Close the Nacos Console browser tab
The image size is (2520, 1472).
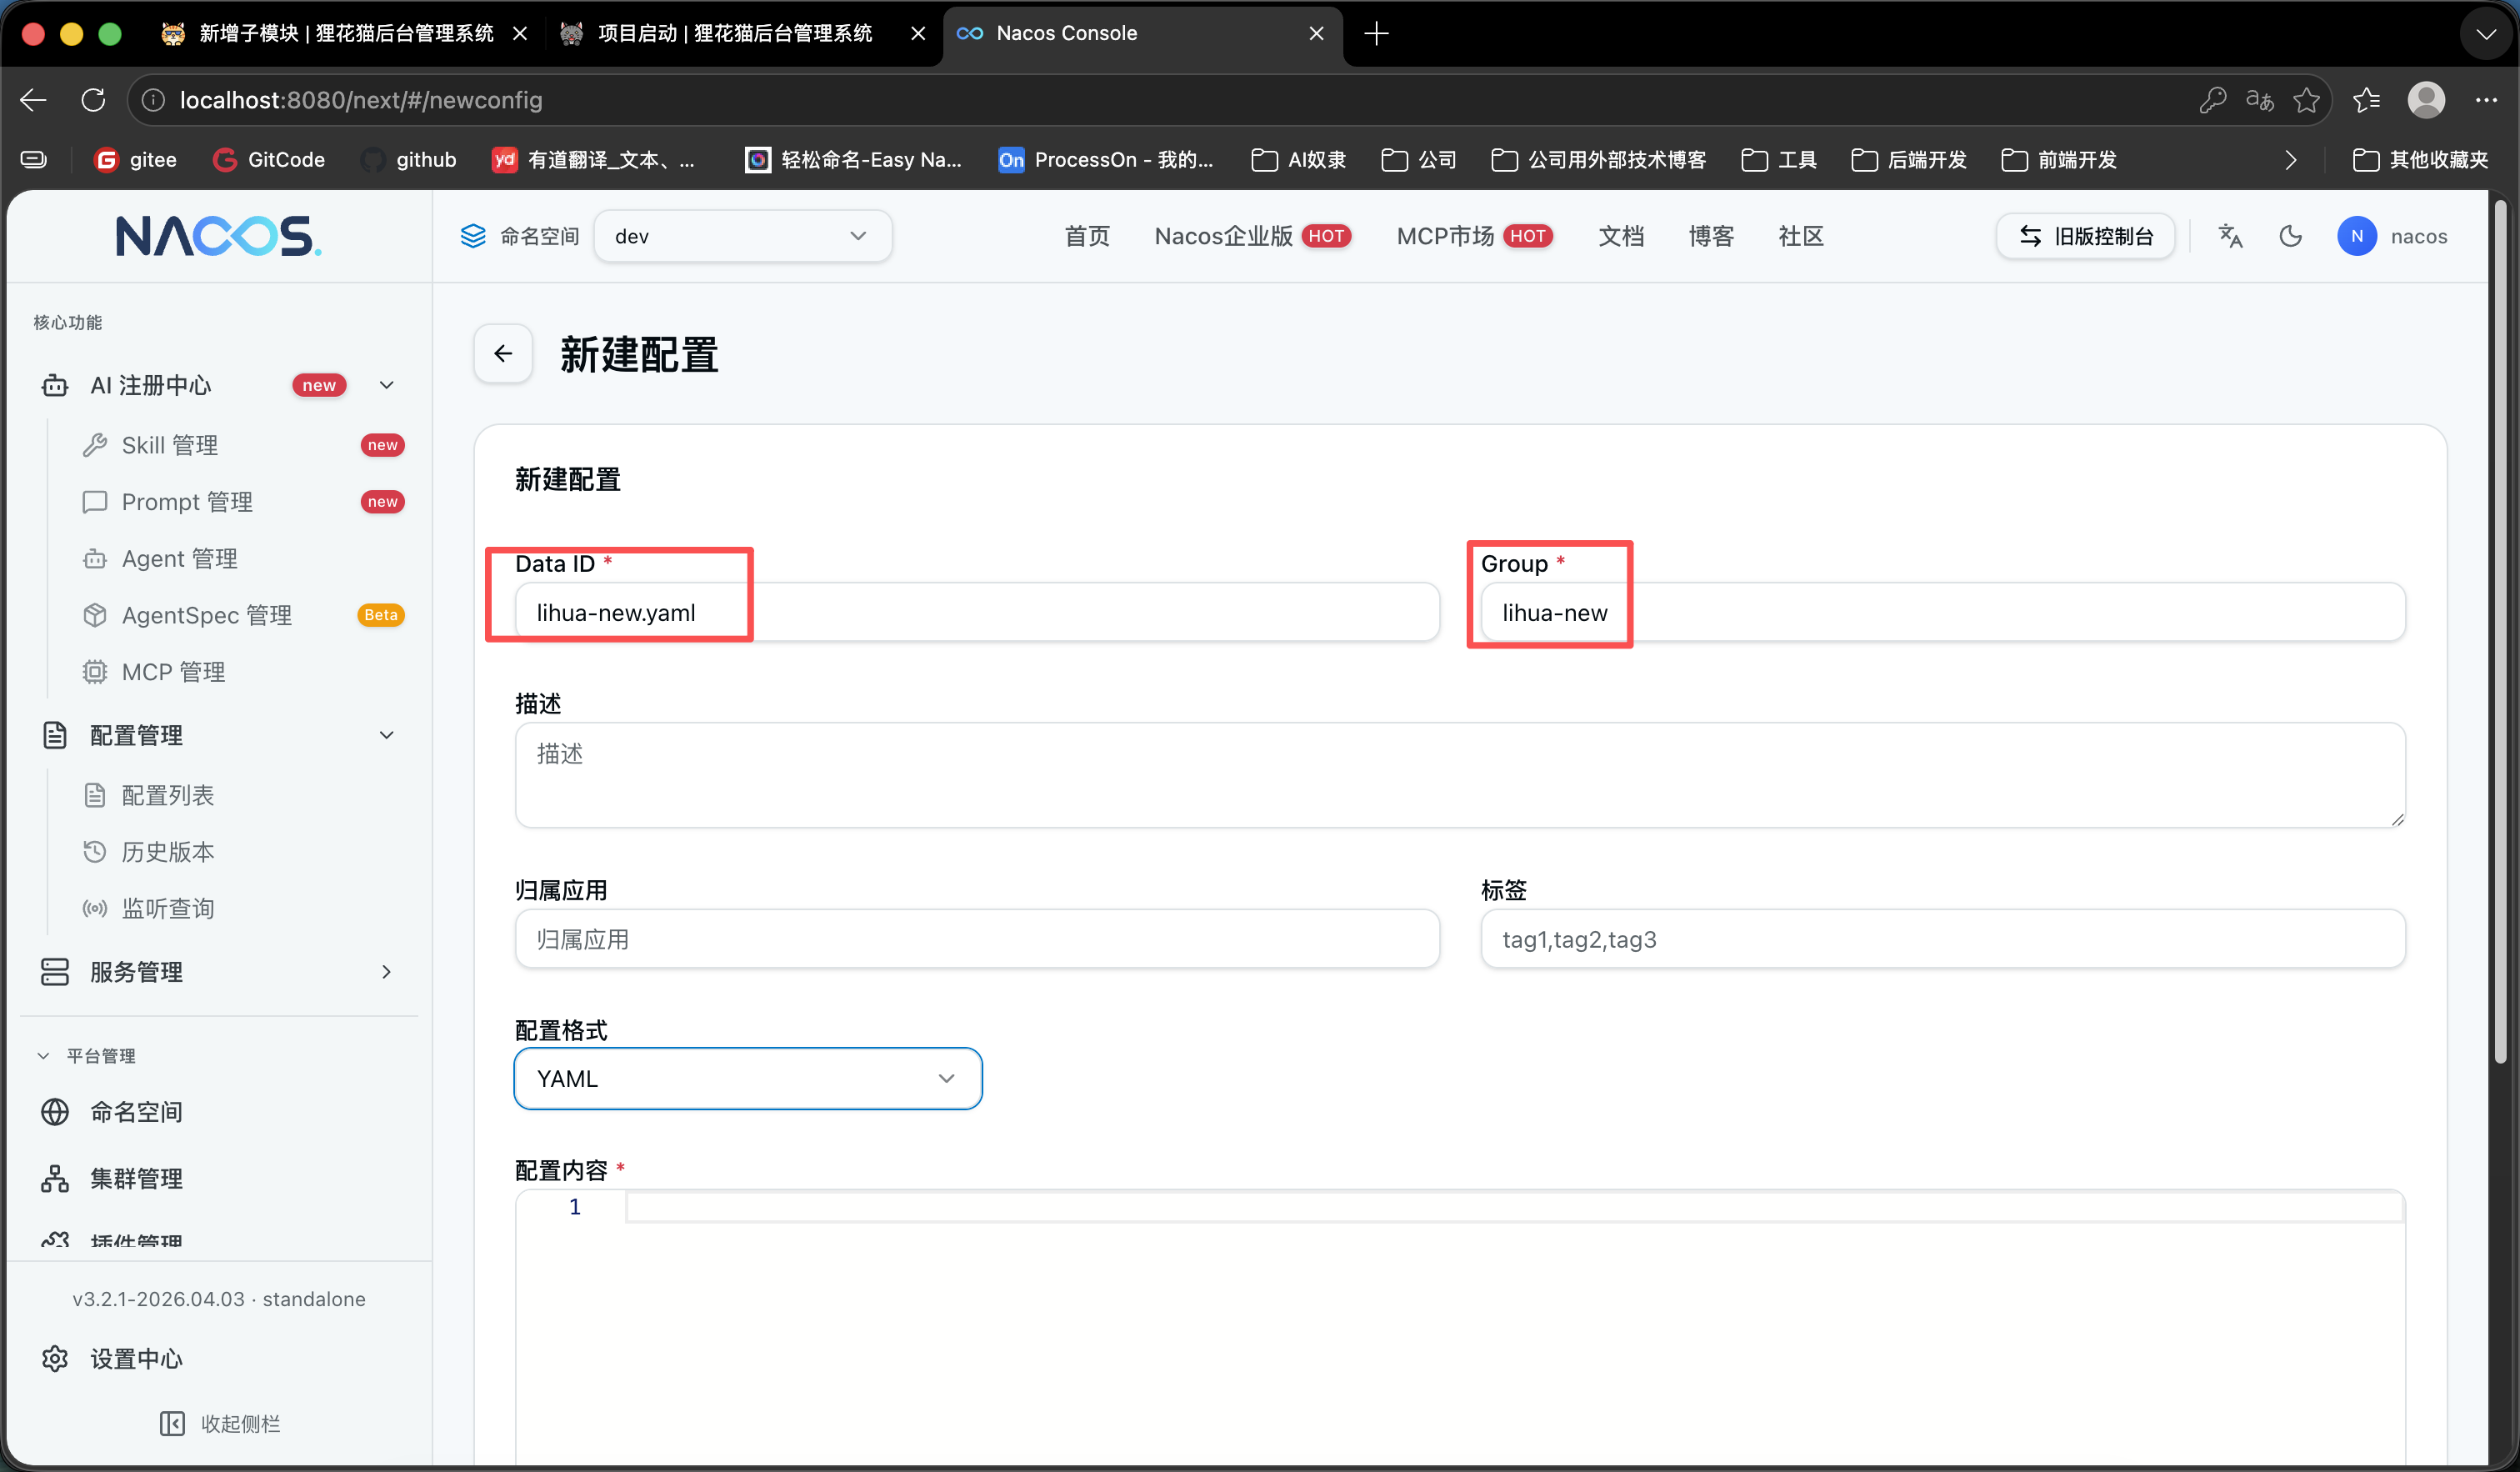(1316, 33)
